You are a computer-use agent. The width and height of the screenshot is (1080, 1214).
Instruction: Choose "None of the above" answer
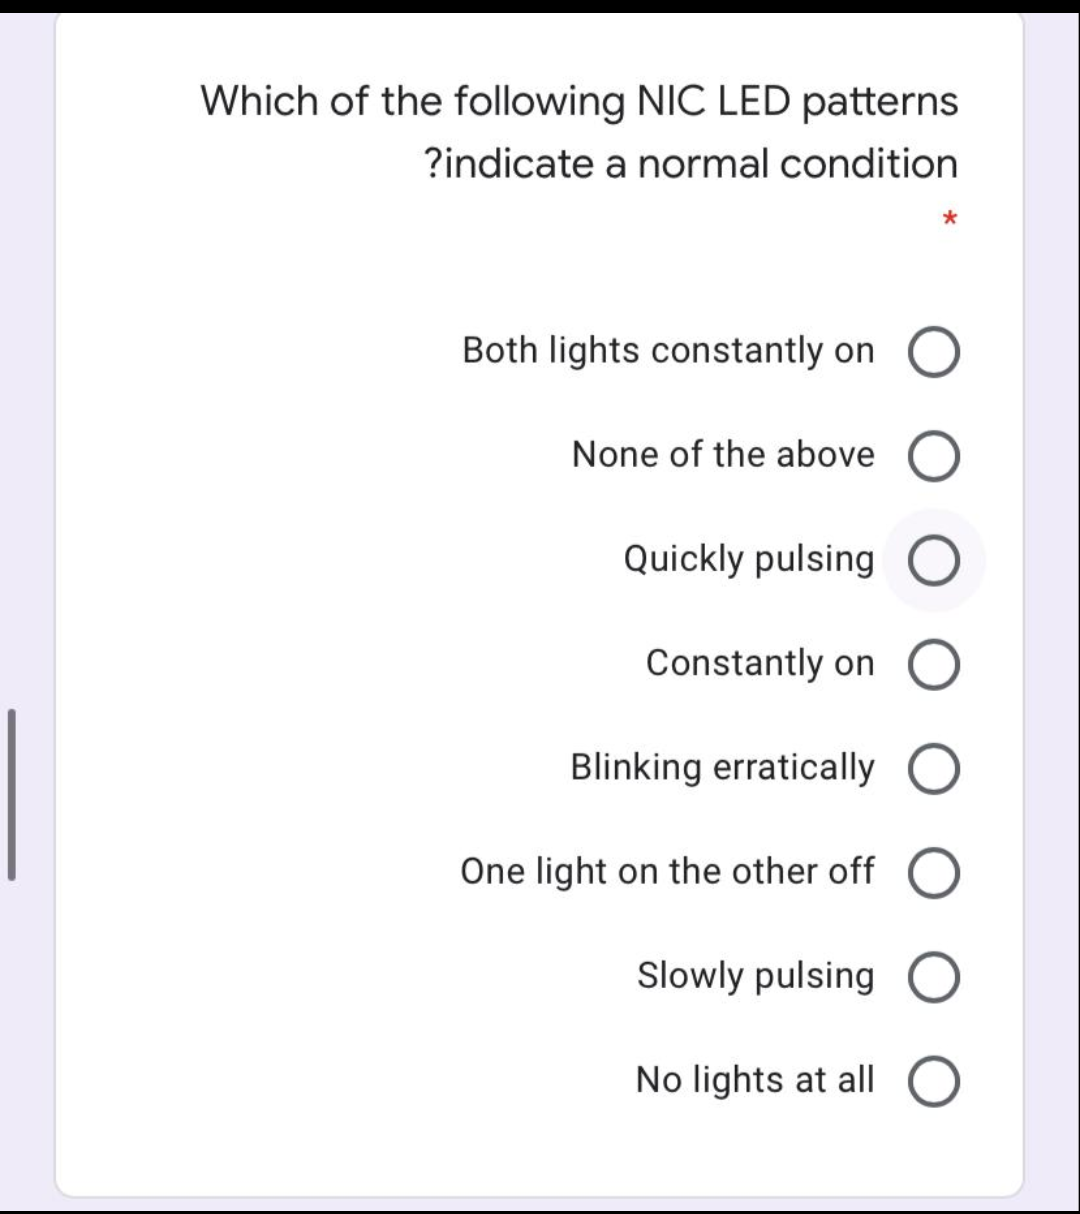coord(933,456)
